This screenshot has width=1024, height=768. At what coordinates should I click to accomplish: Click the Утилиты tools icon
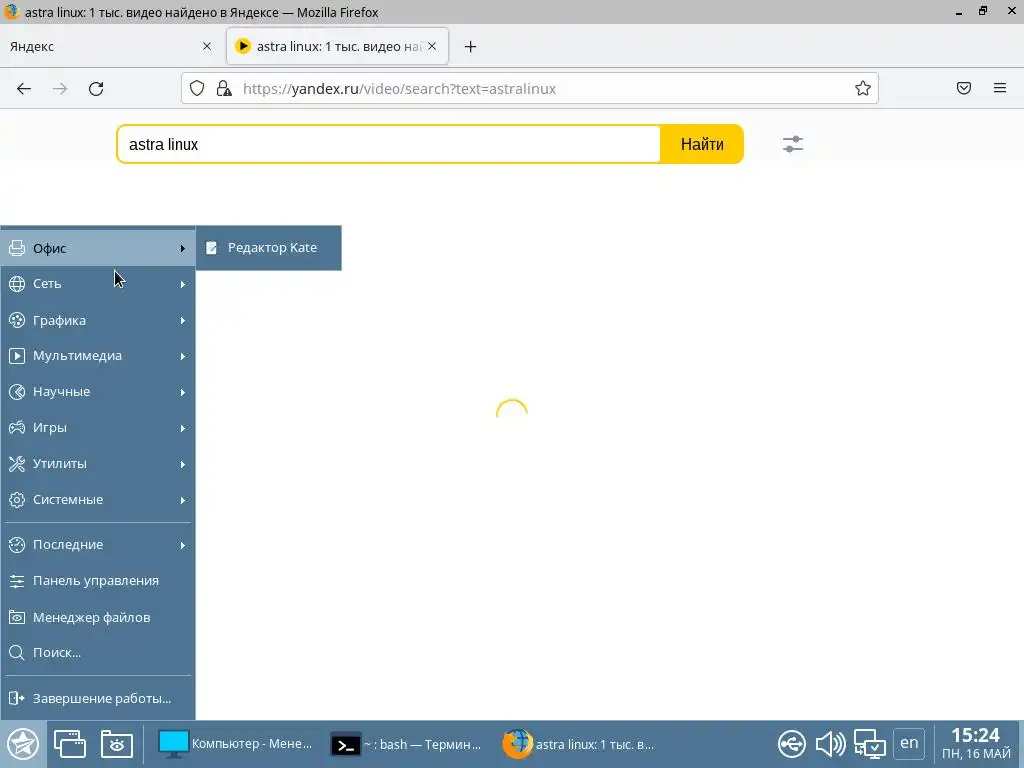tap(17, 464)
